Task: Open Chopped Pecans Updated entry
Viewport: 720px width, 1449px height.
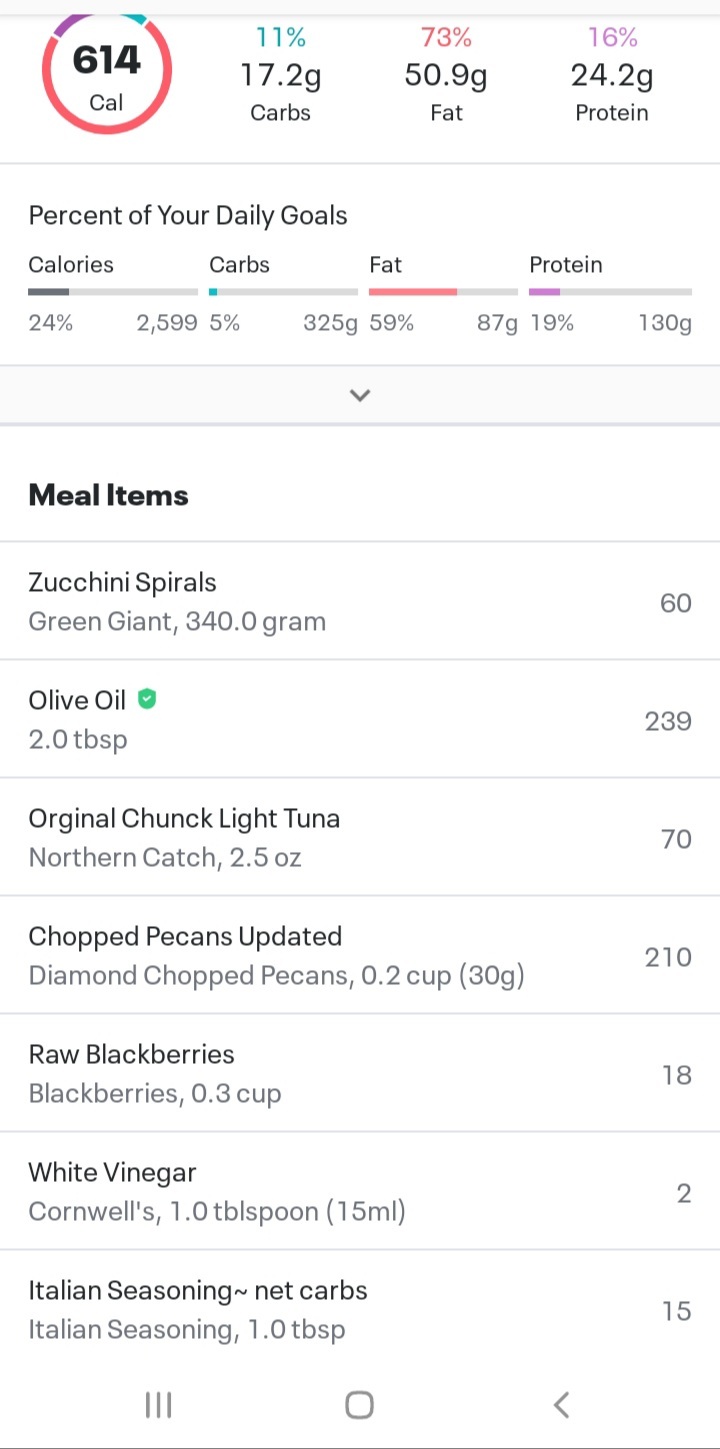Action: click(360, 955)
